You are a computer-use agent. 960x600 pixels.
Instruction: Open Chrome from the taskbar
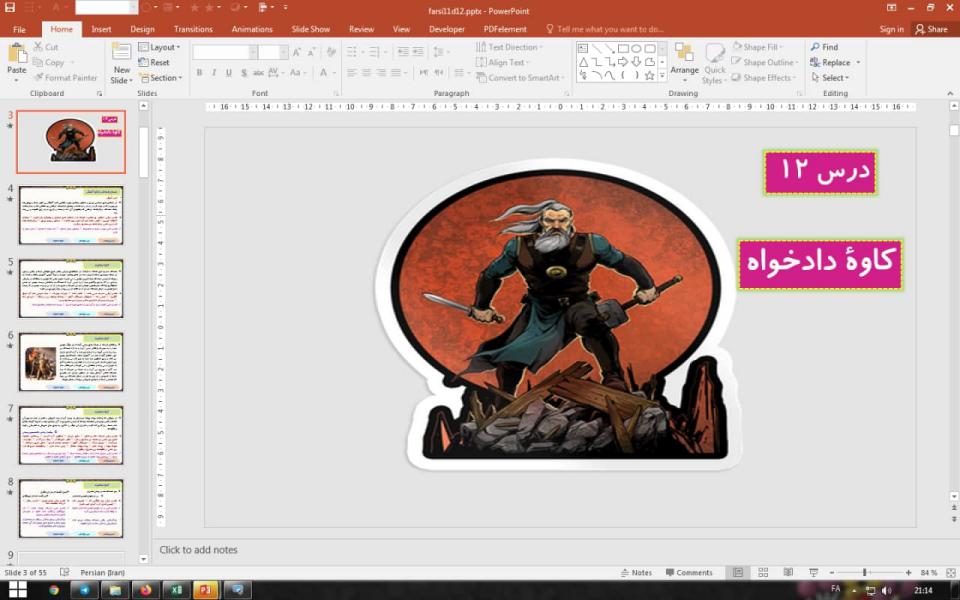[x=54, y=590]
